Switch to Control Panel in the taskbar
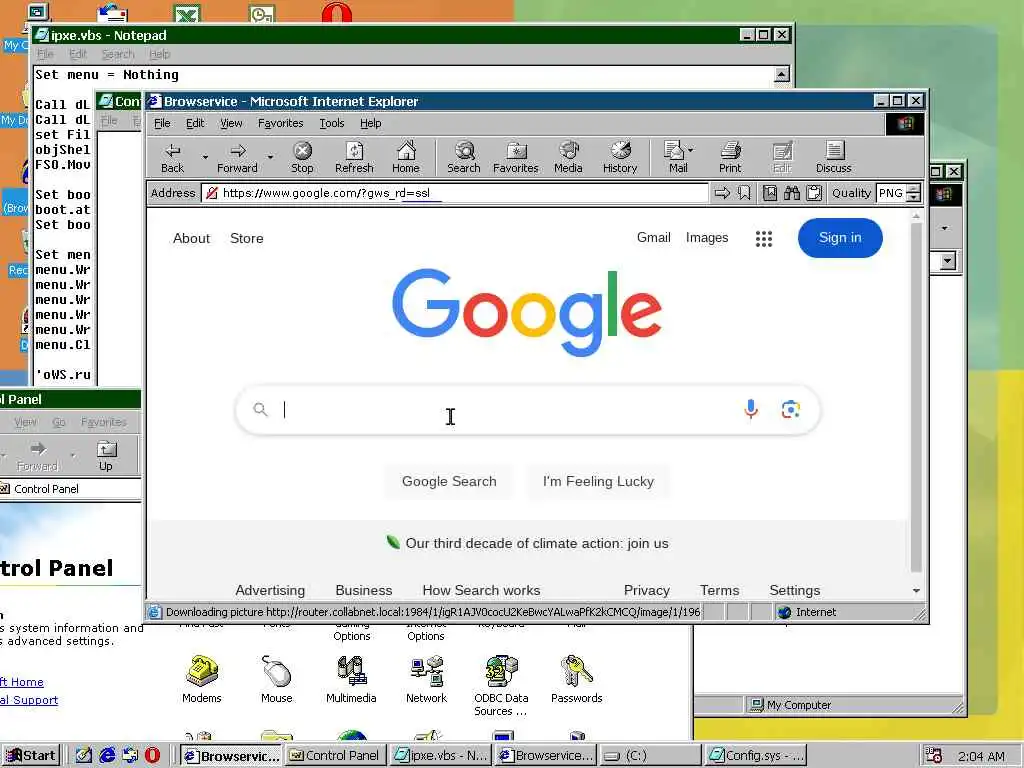Screen dimensions: 1024x768 [x=335, y=756]
